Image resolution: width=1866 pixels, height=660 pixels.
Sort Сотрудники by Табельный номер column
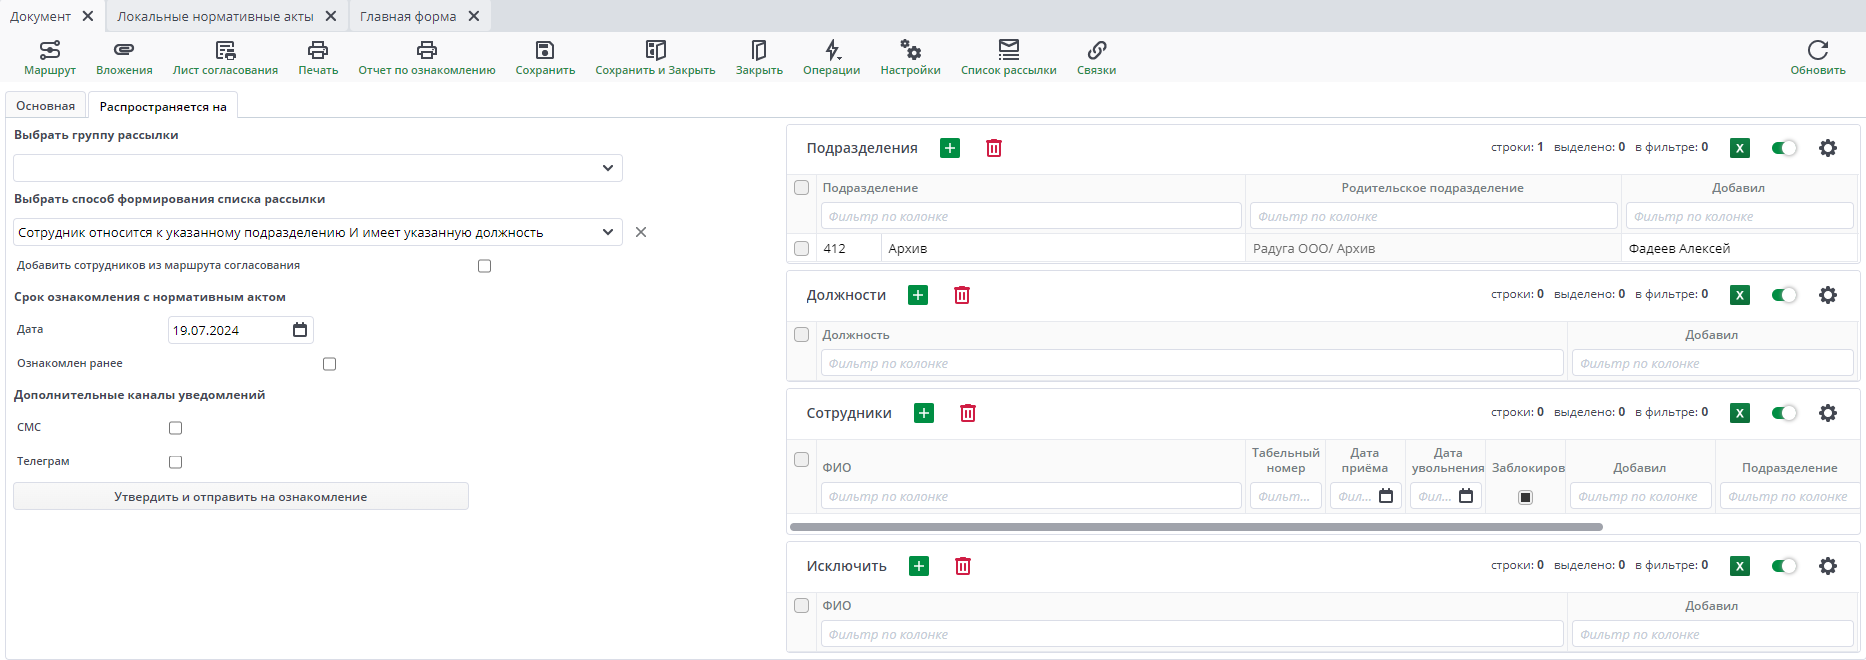pos(1286,460)
